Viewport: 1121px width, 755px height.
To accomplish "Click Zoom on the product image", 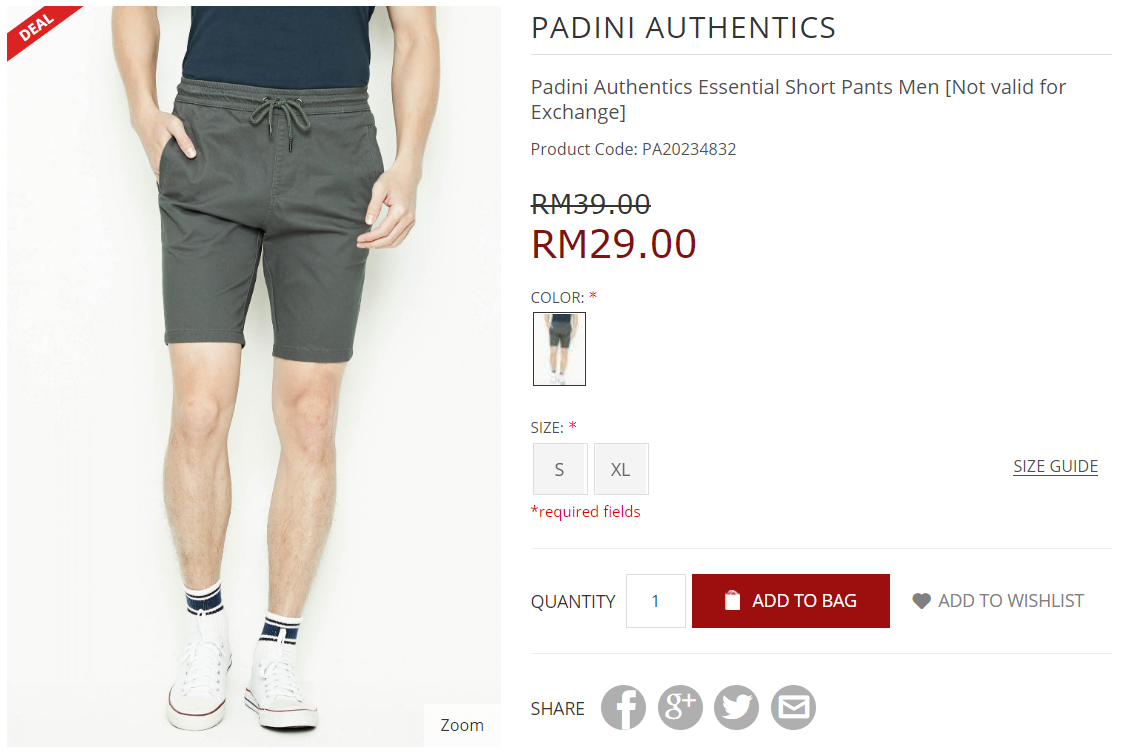I will 462,725.
